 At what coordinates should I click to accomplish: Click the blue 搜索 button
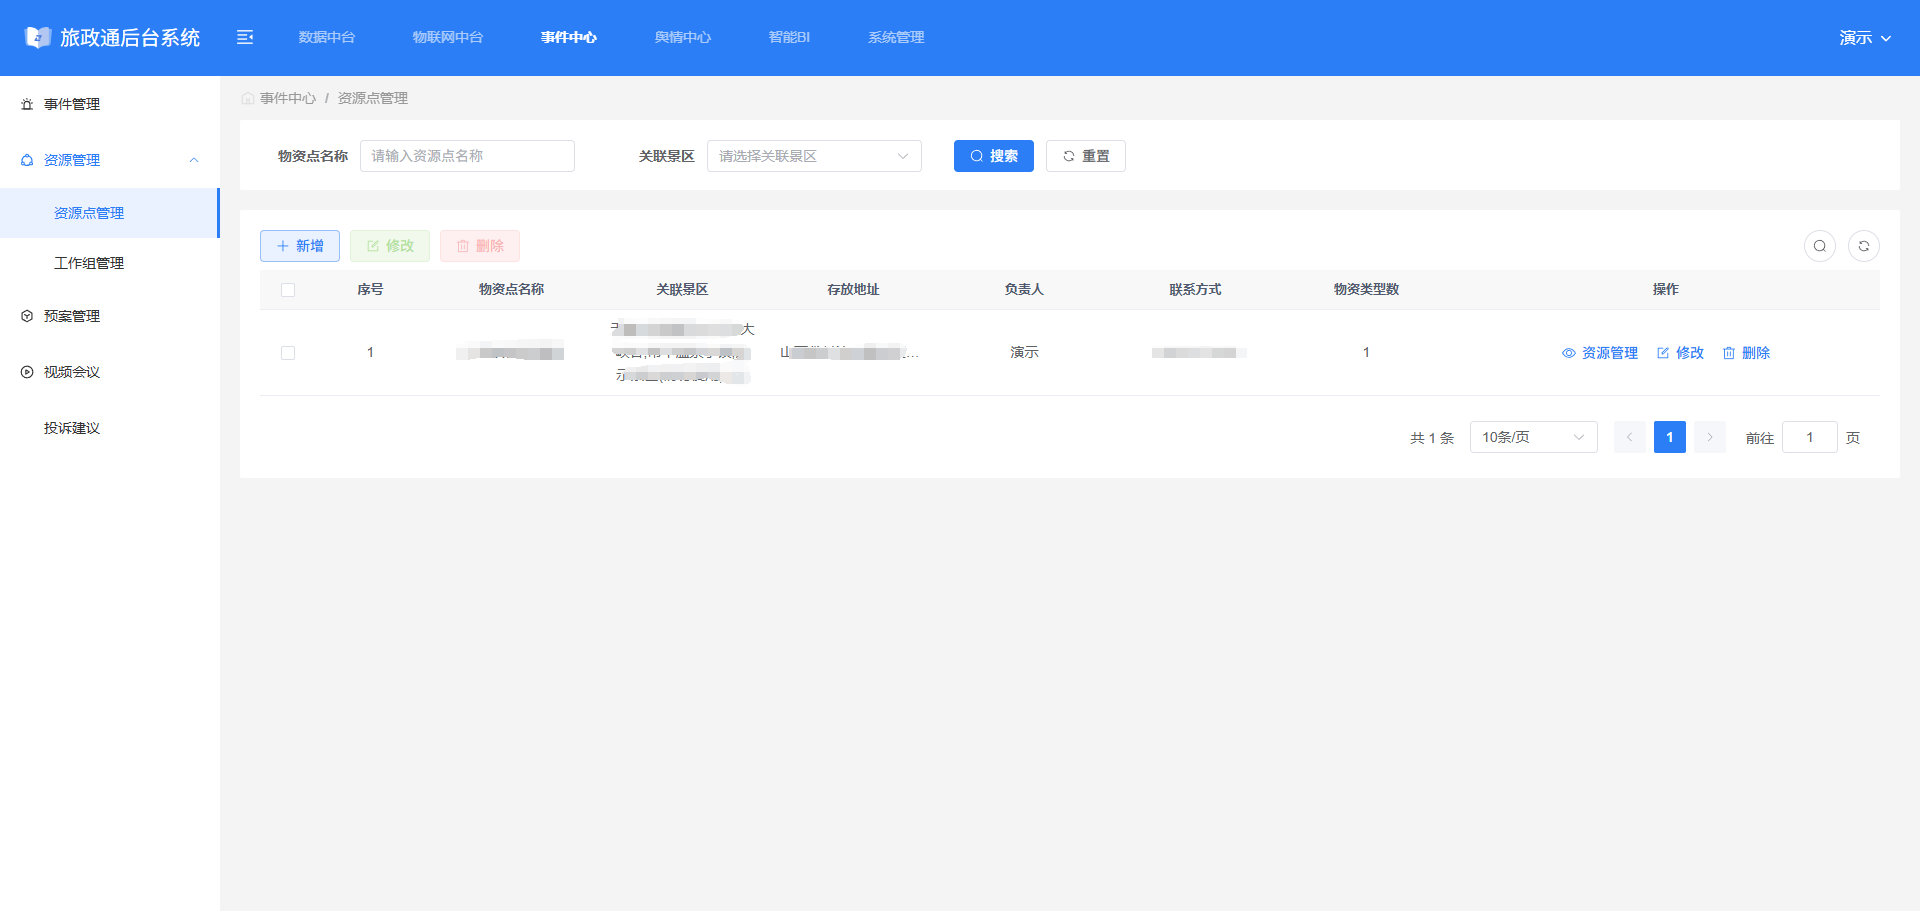[x=994, y=156]
